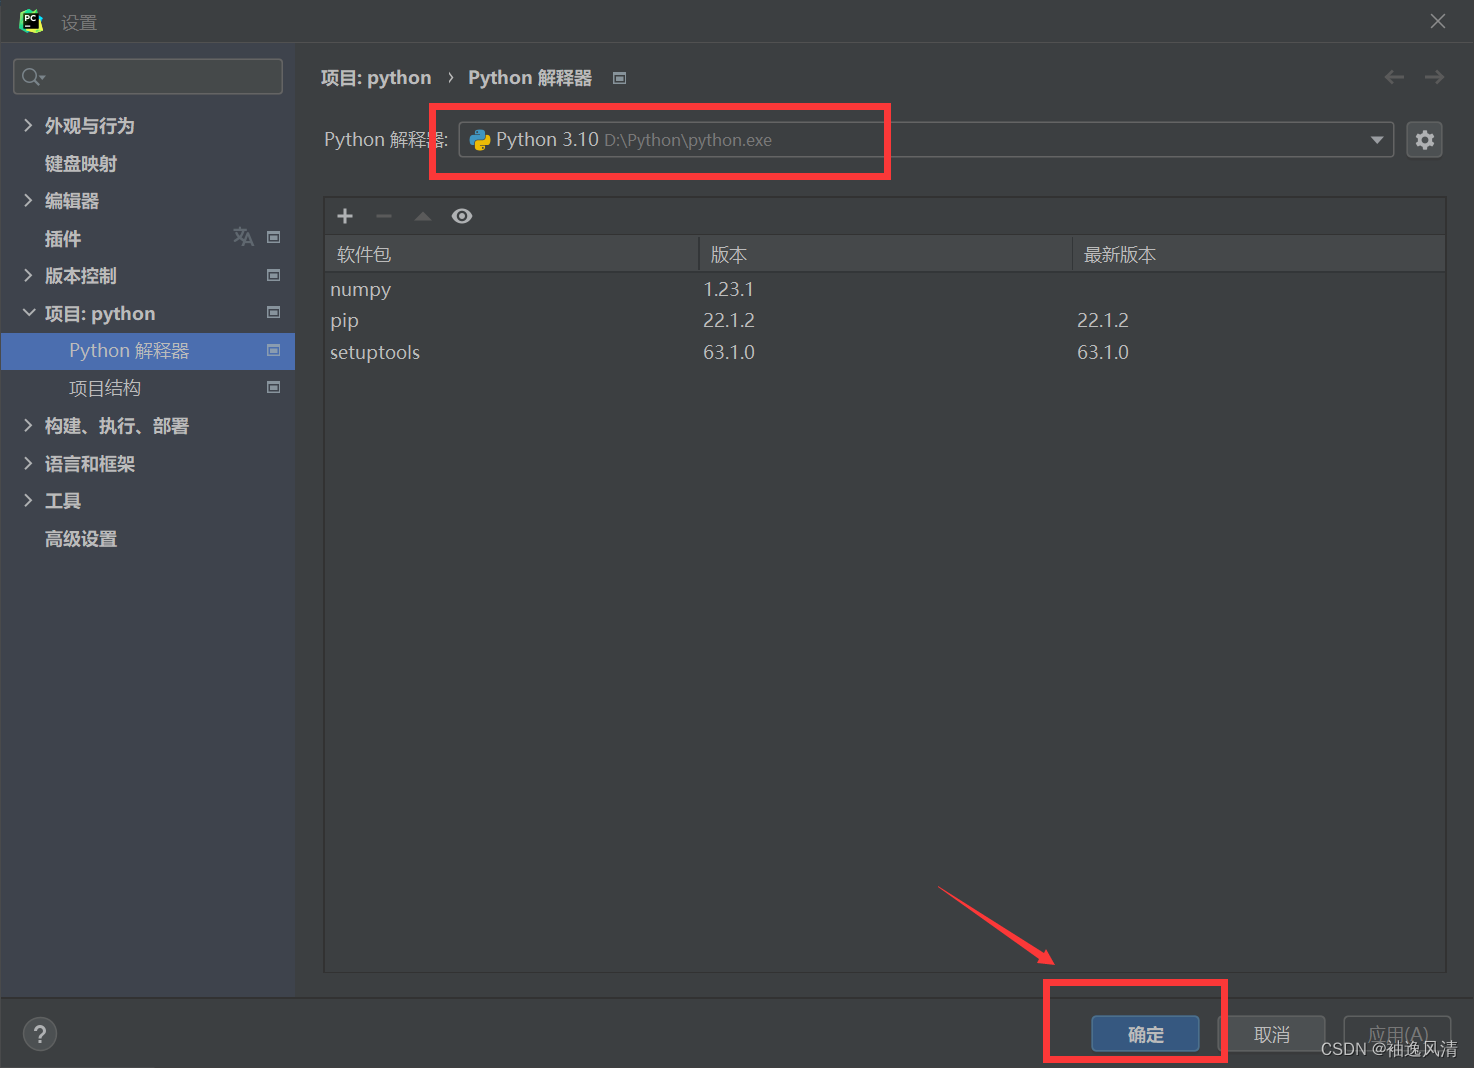
Task: Click project-level icon beside 版本控制
Action: (273, 275)
